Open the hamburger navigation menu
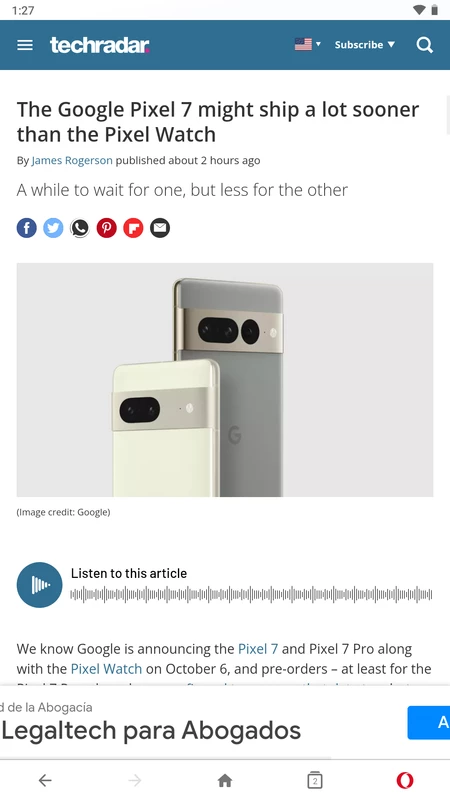This screenshot has height=800, width=450. click(x=24, y=45)
